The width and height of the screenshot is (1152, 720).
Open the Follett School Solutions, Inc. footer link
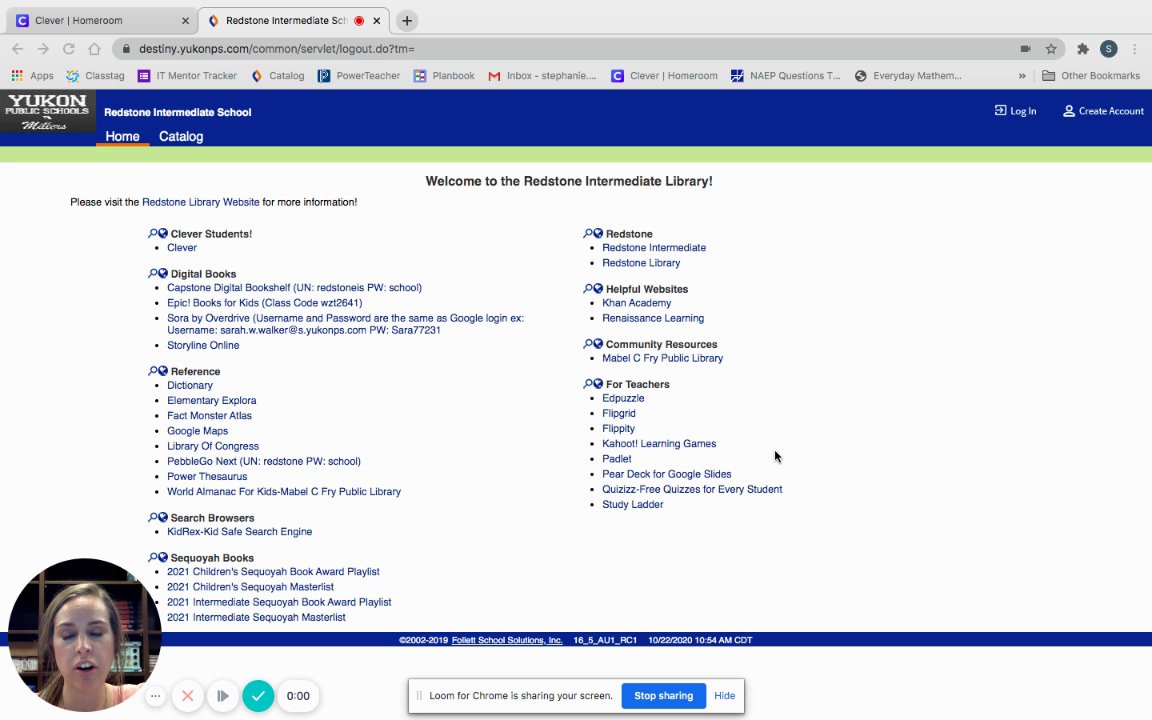(507, 640)
